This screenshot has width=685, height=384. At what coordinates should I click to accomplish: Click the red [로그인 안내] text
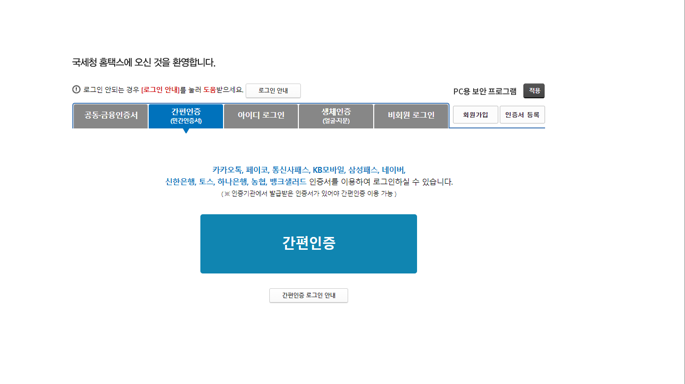(160, 90)
